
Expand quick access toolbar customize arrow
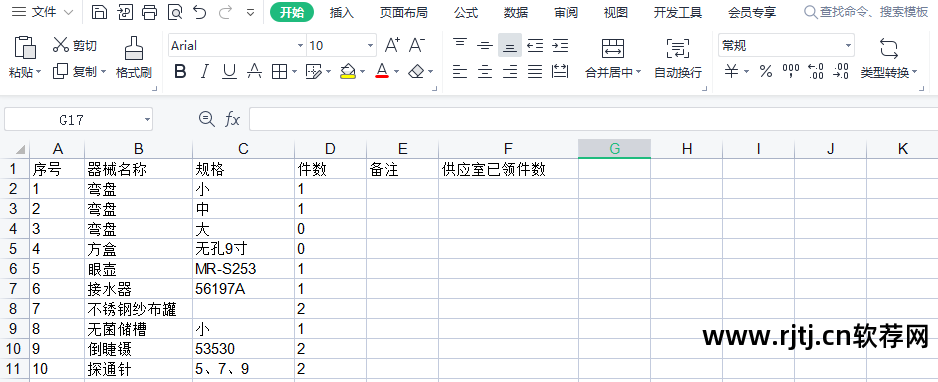coord(251,12)
